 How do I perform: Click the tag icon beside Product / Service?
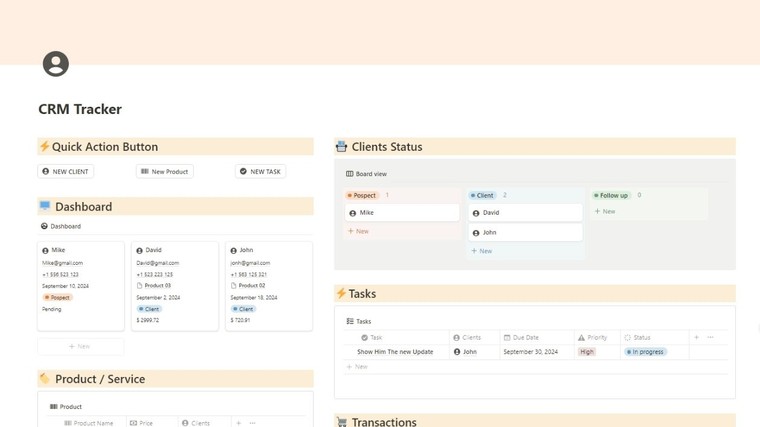45,378
